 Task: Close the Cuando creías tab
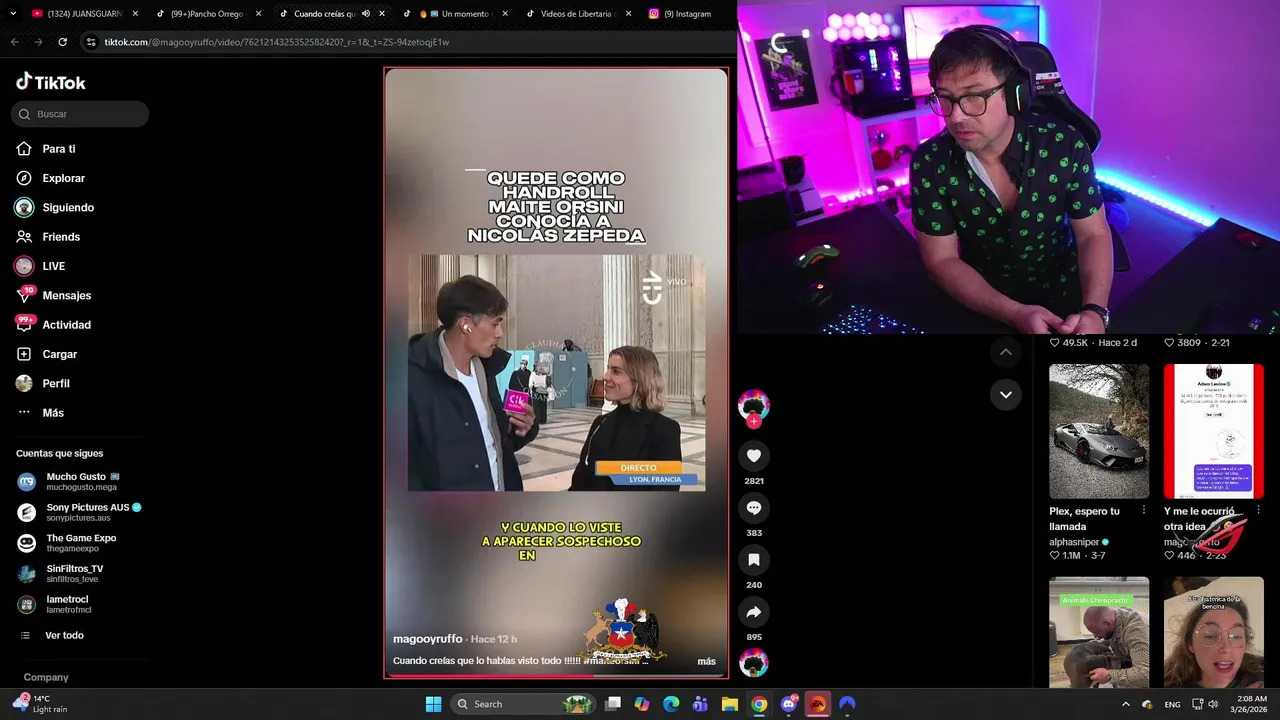point(381,14)
